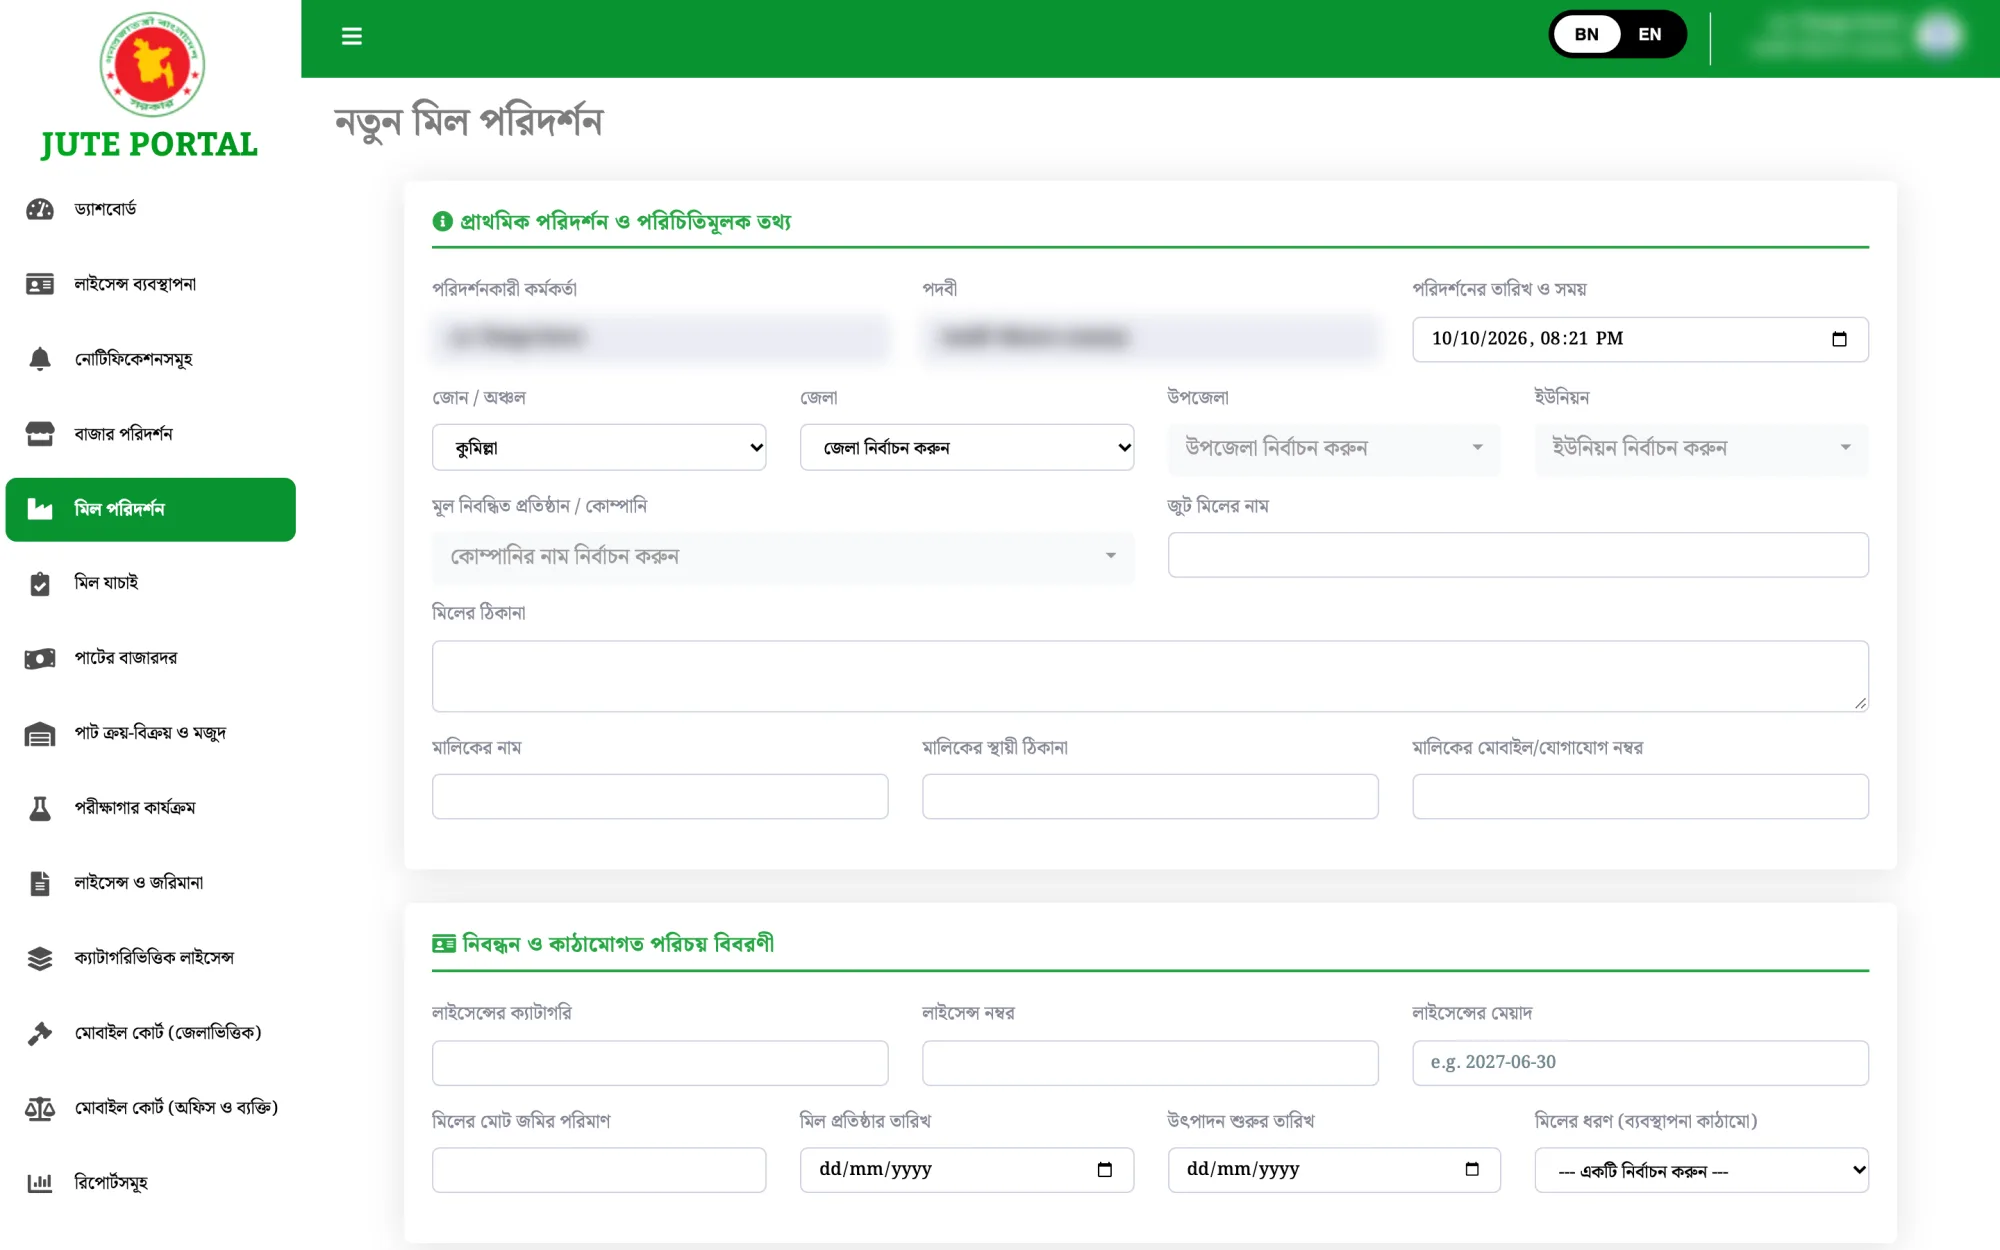Click the Dashboard gauge icon in sidebar
Image resolution: width=2000 pixels, height=1250 pixels.
[40, 209]
